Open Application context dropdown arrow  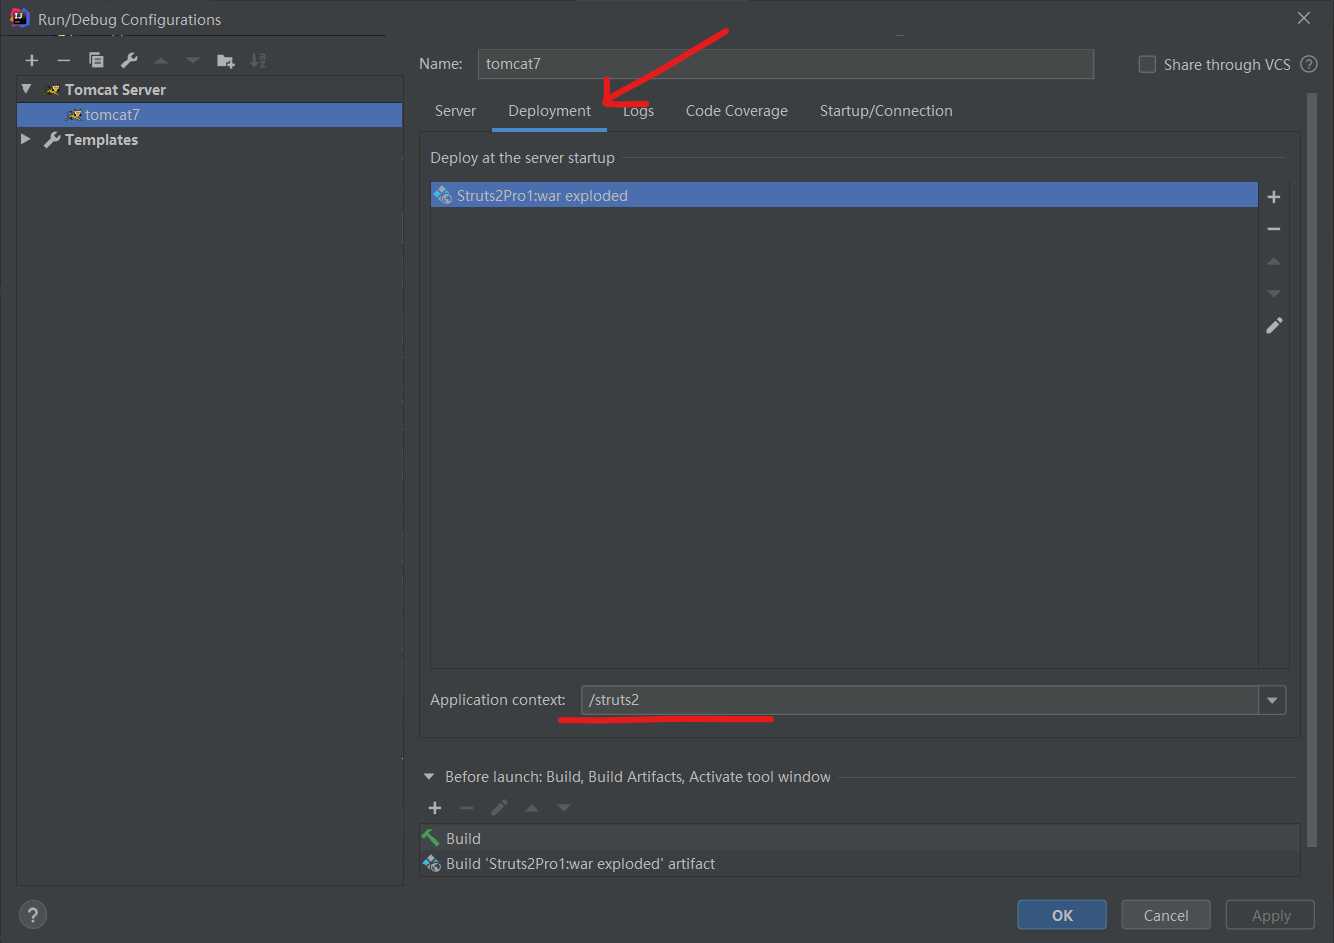click(x=1272, y=700)
